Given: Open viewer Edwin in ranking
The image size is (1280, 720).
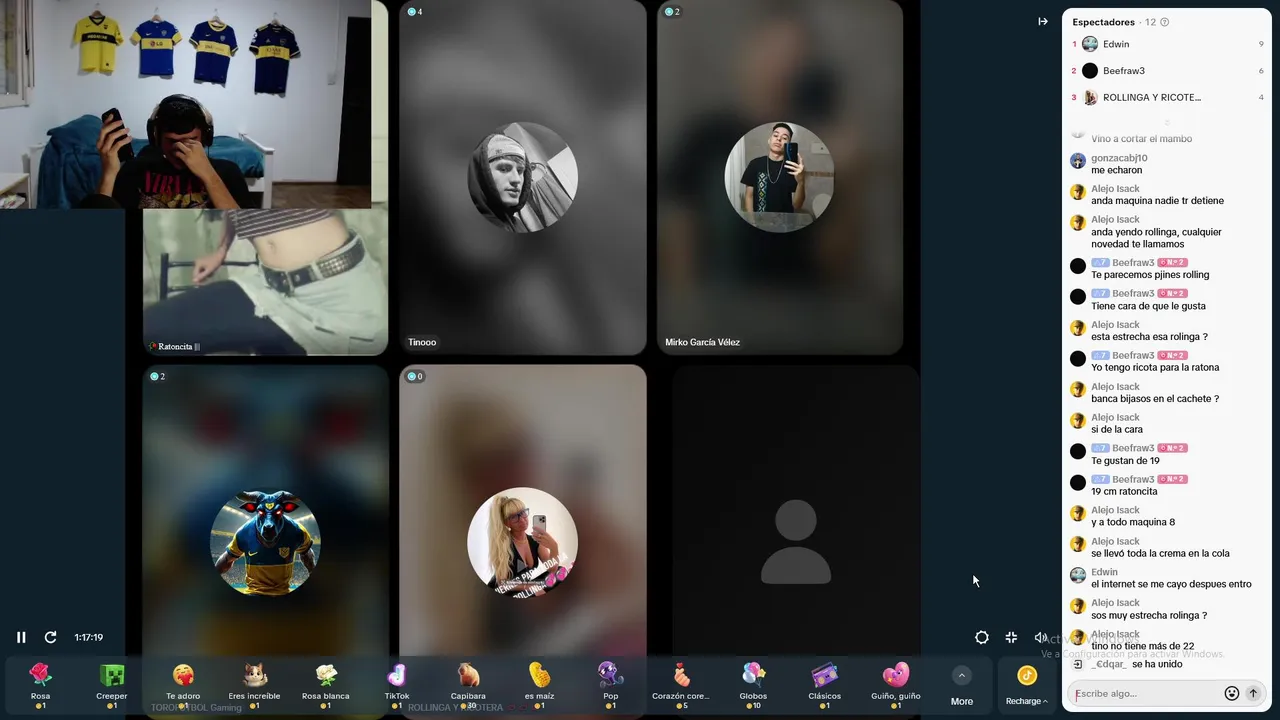Looking at the screenshot, I should coord(1167,44).
